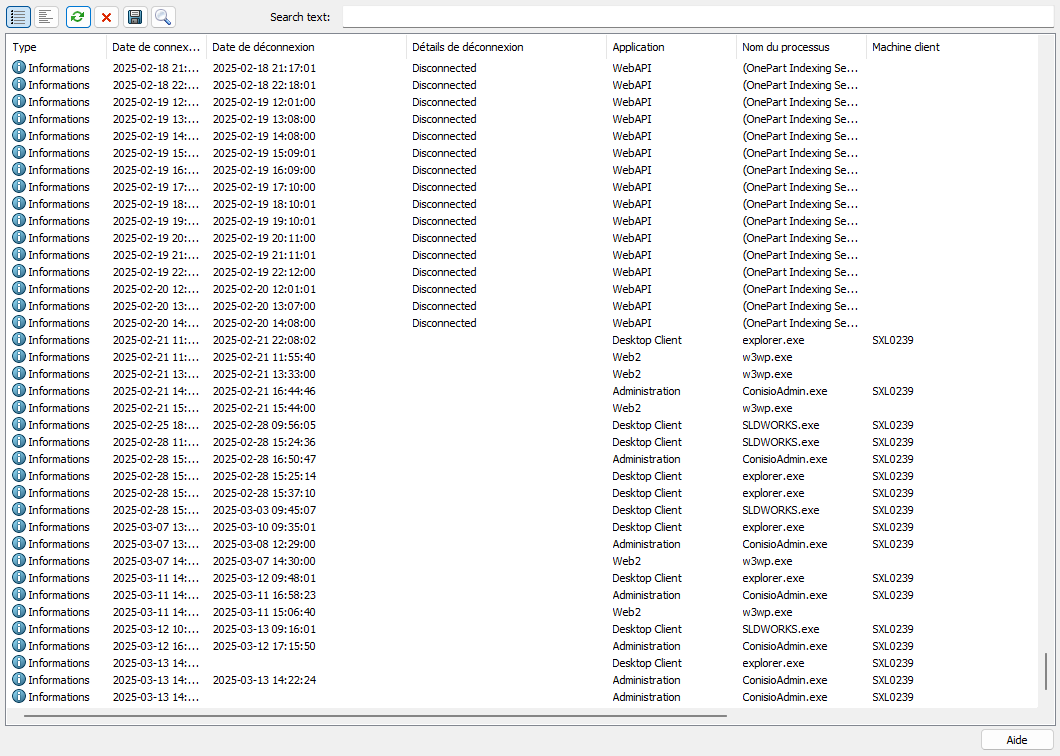This screenshot has height=756, width=1060.
Task: Sort by Date de déconnexion column header
Action: click(305, 47)
